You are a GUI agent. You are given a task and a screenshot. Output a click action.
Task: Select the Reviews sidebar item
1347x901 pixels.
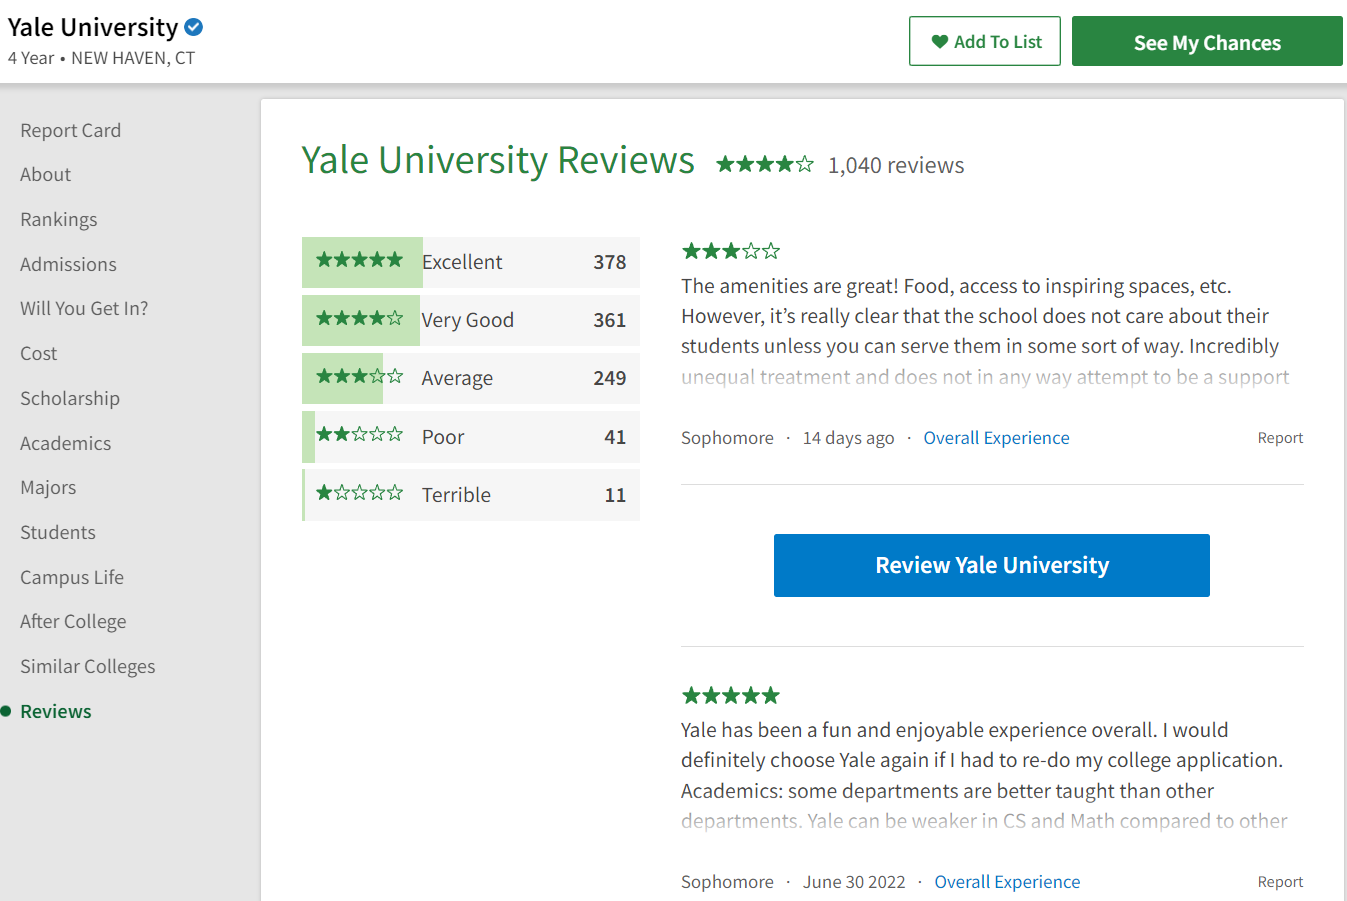click(56, 711)
